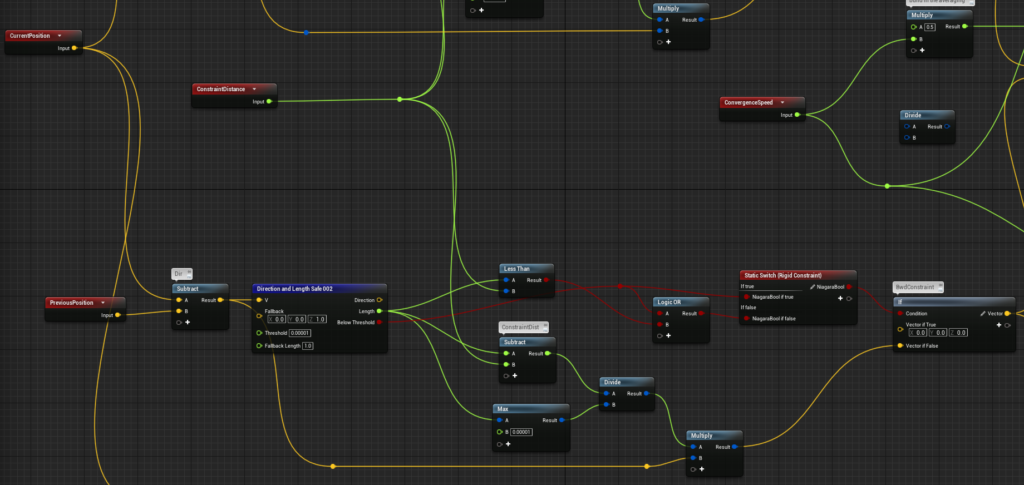The image size is (1024, 485).
Task: Edit the Threshold 0.00001 value field
Action: pyautogui.click(x=300, y=333)
